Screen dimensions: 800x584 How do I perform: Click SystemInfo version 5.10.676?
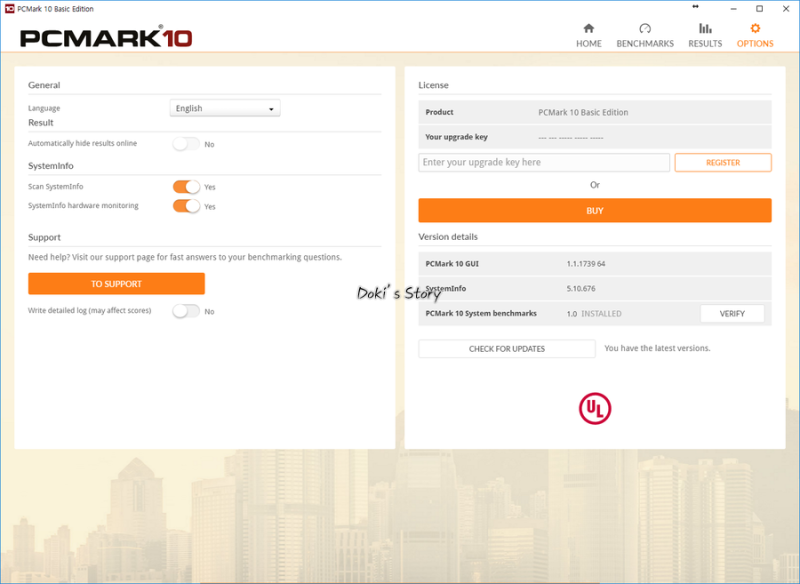581,289
